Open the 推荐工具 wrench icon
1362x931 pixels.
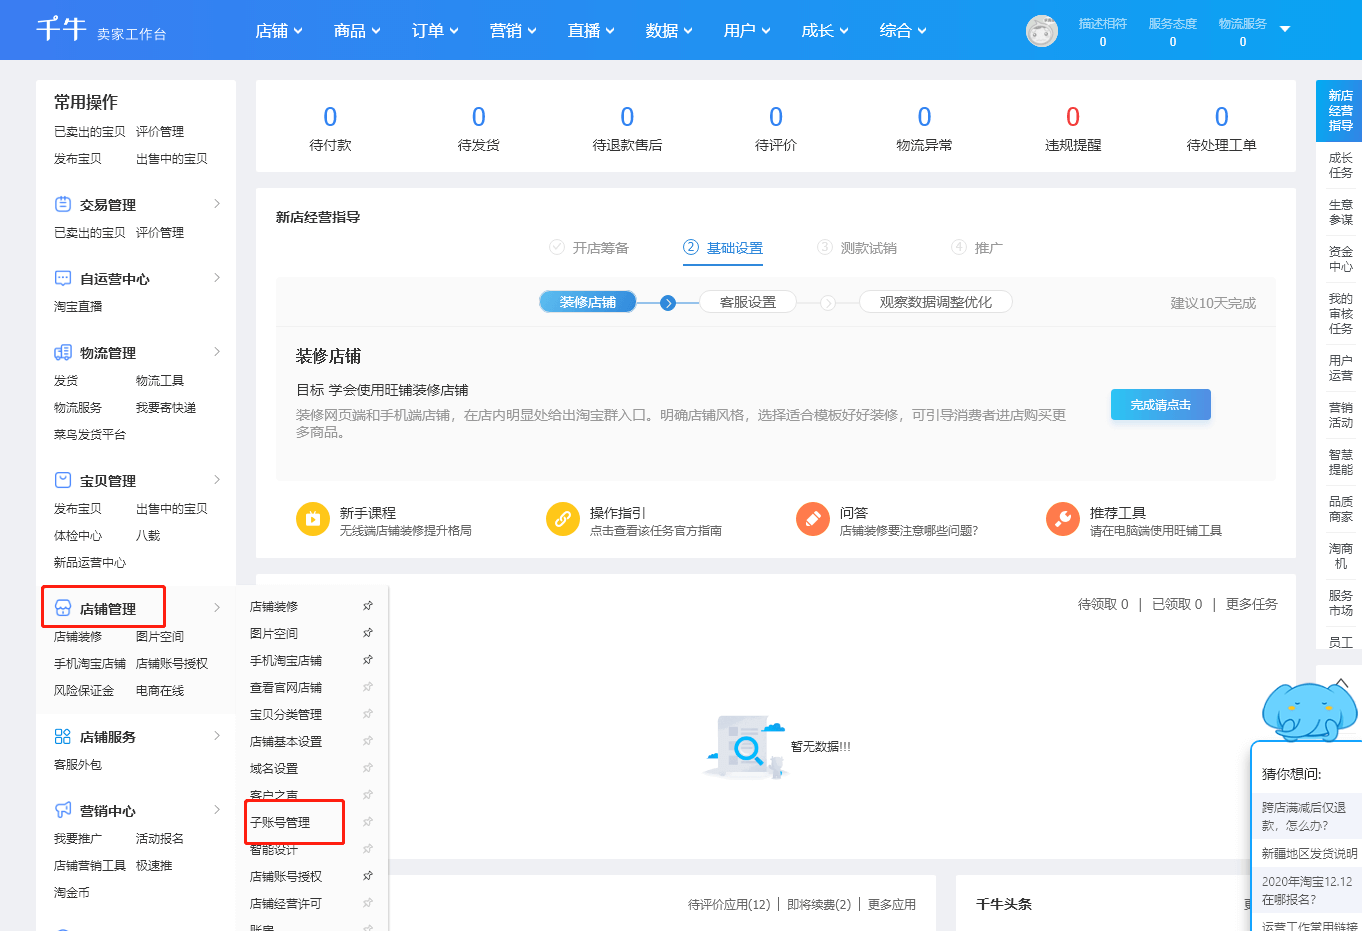[1063, 519]
